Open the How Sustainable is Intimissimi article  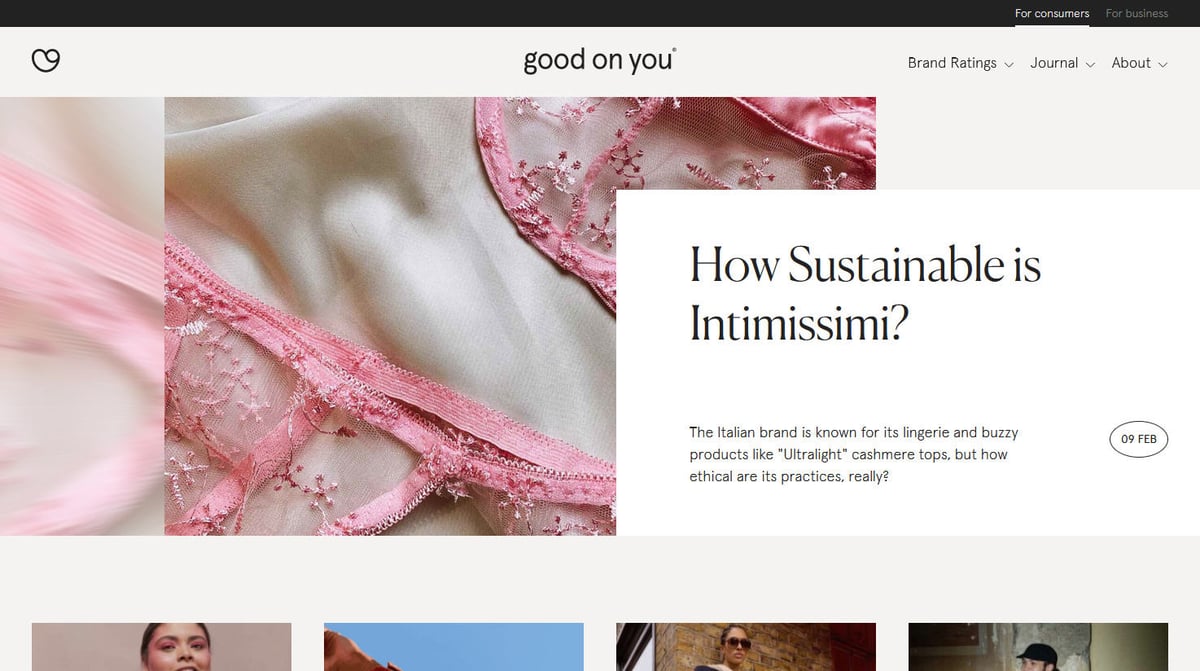[865, 293]
